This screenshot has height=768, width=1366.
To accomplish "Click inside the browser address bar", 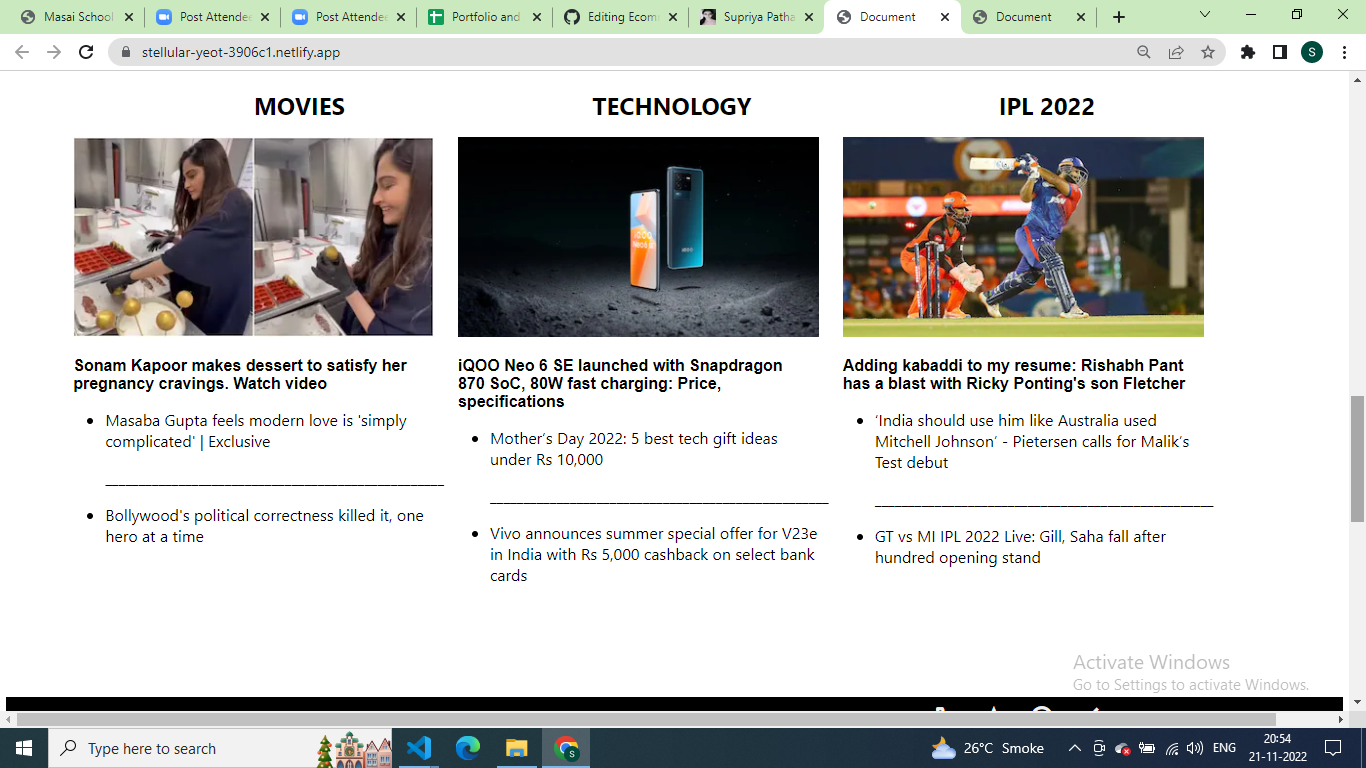I will pos(400,52).
